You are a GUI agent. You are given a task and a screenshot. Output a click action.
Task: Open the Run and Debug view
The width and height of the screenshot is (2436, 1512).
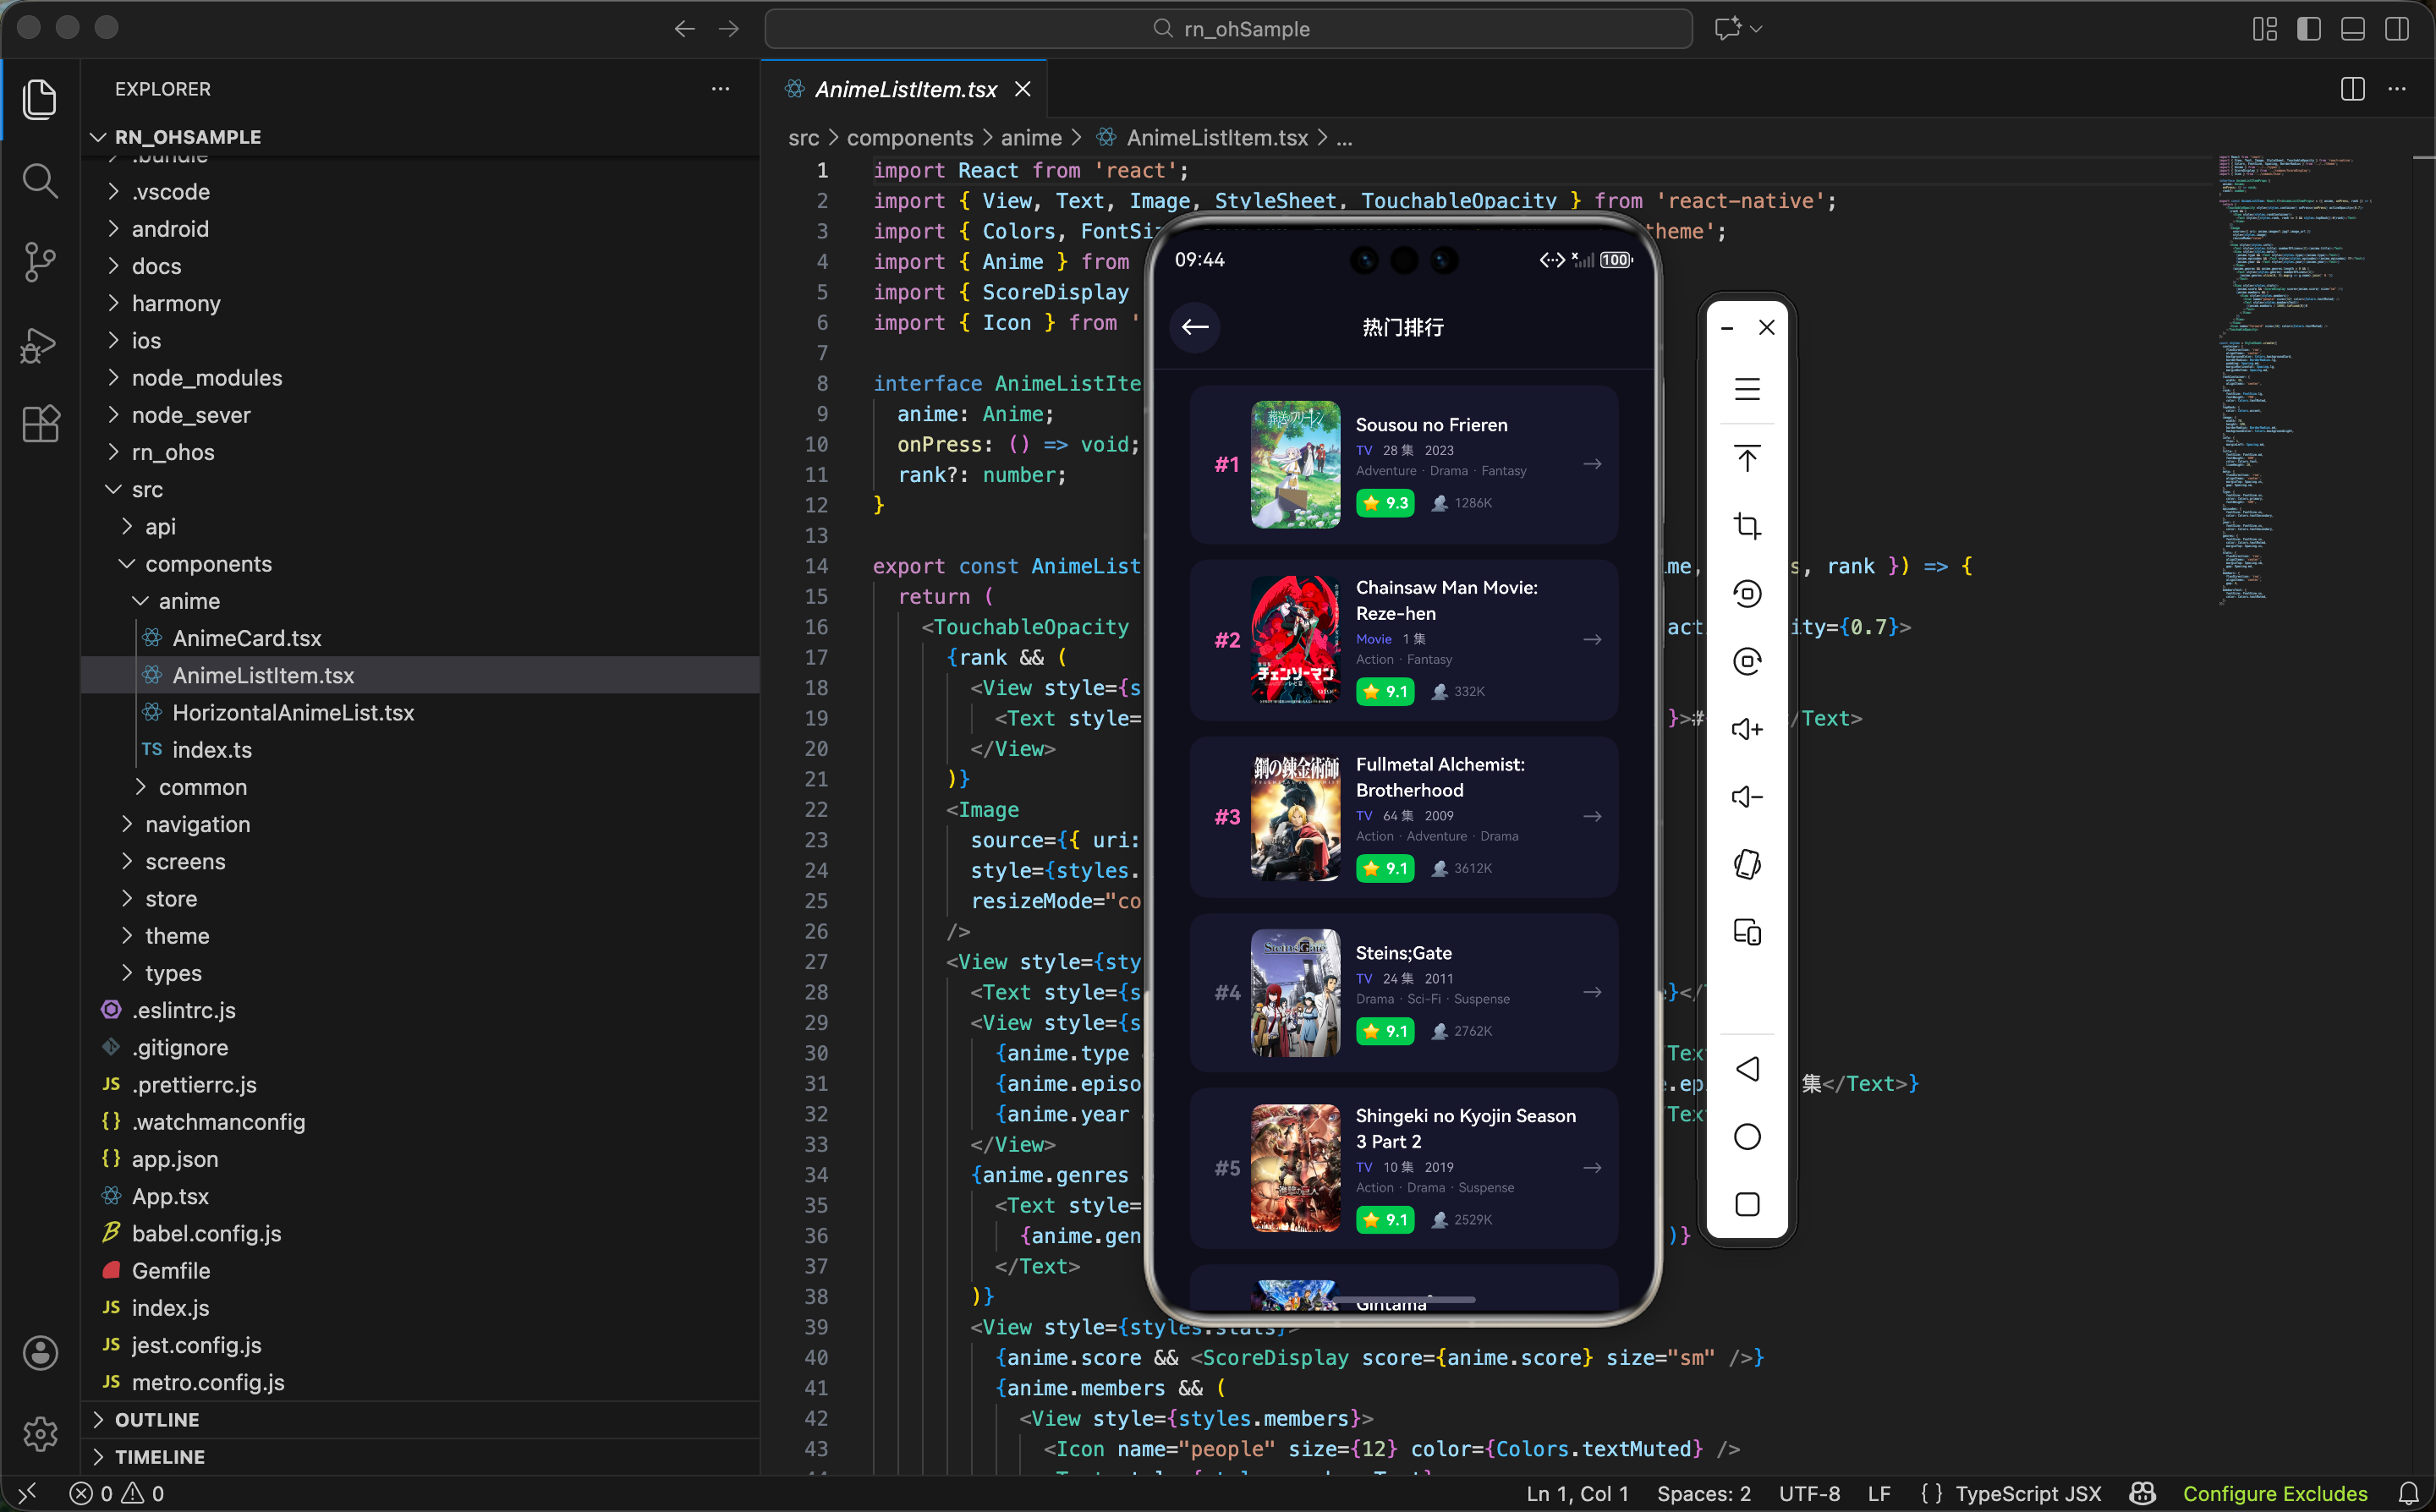coord(40,344)
